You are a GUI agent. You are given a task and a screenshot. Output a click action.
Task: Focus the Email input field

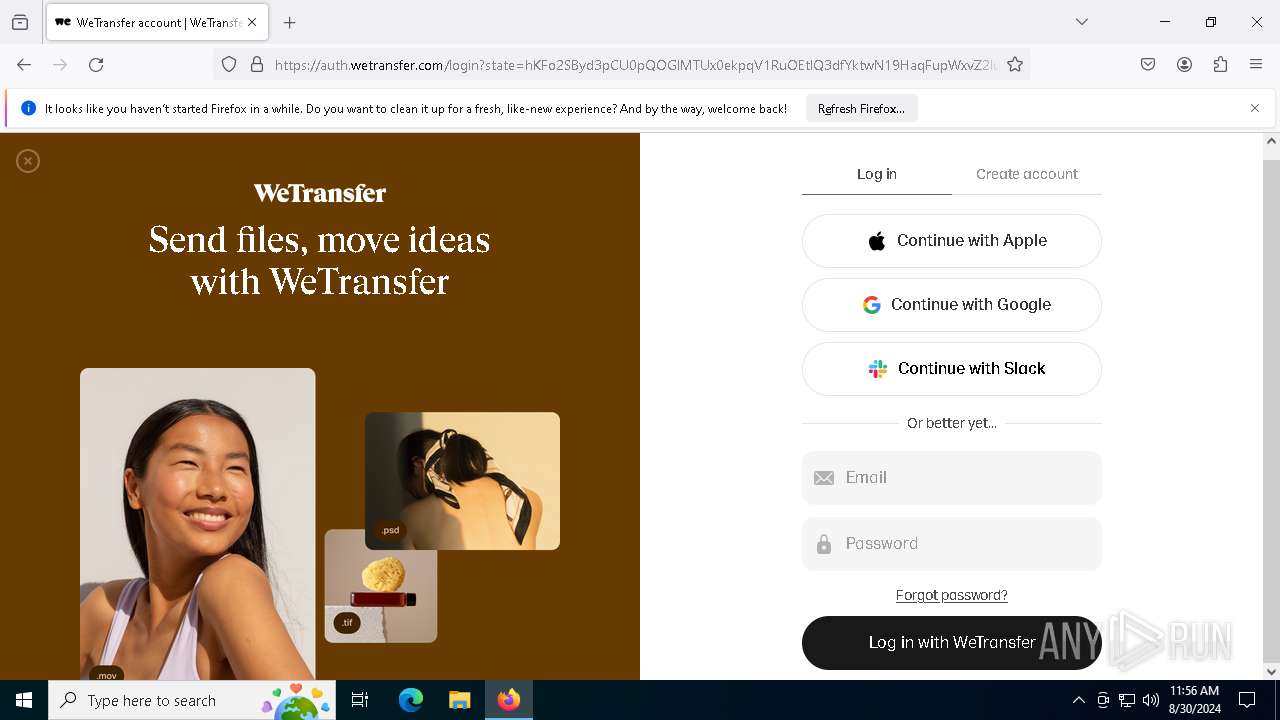(x=952, y=478)
